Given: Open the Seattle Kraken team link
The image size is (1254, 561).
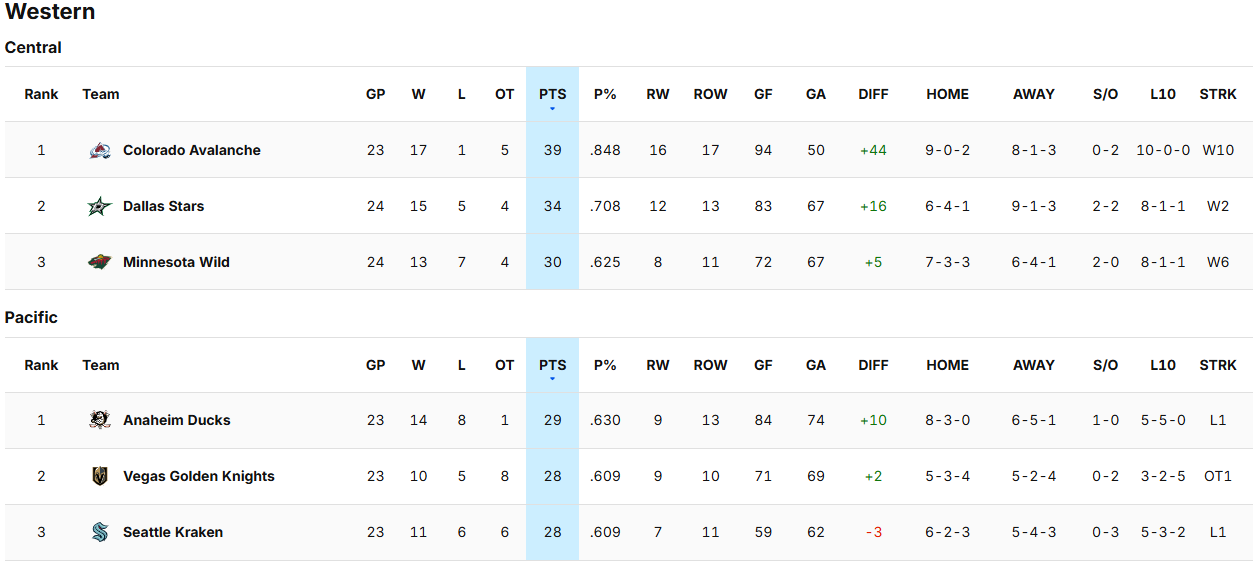Looking at the screenshot, I should point(173,532).
